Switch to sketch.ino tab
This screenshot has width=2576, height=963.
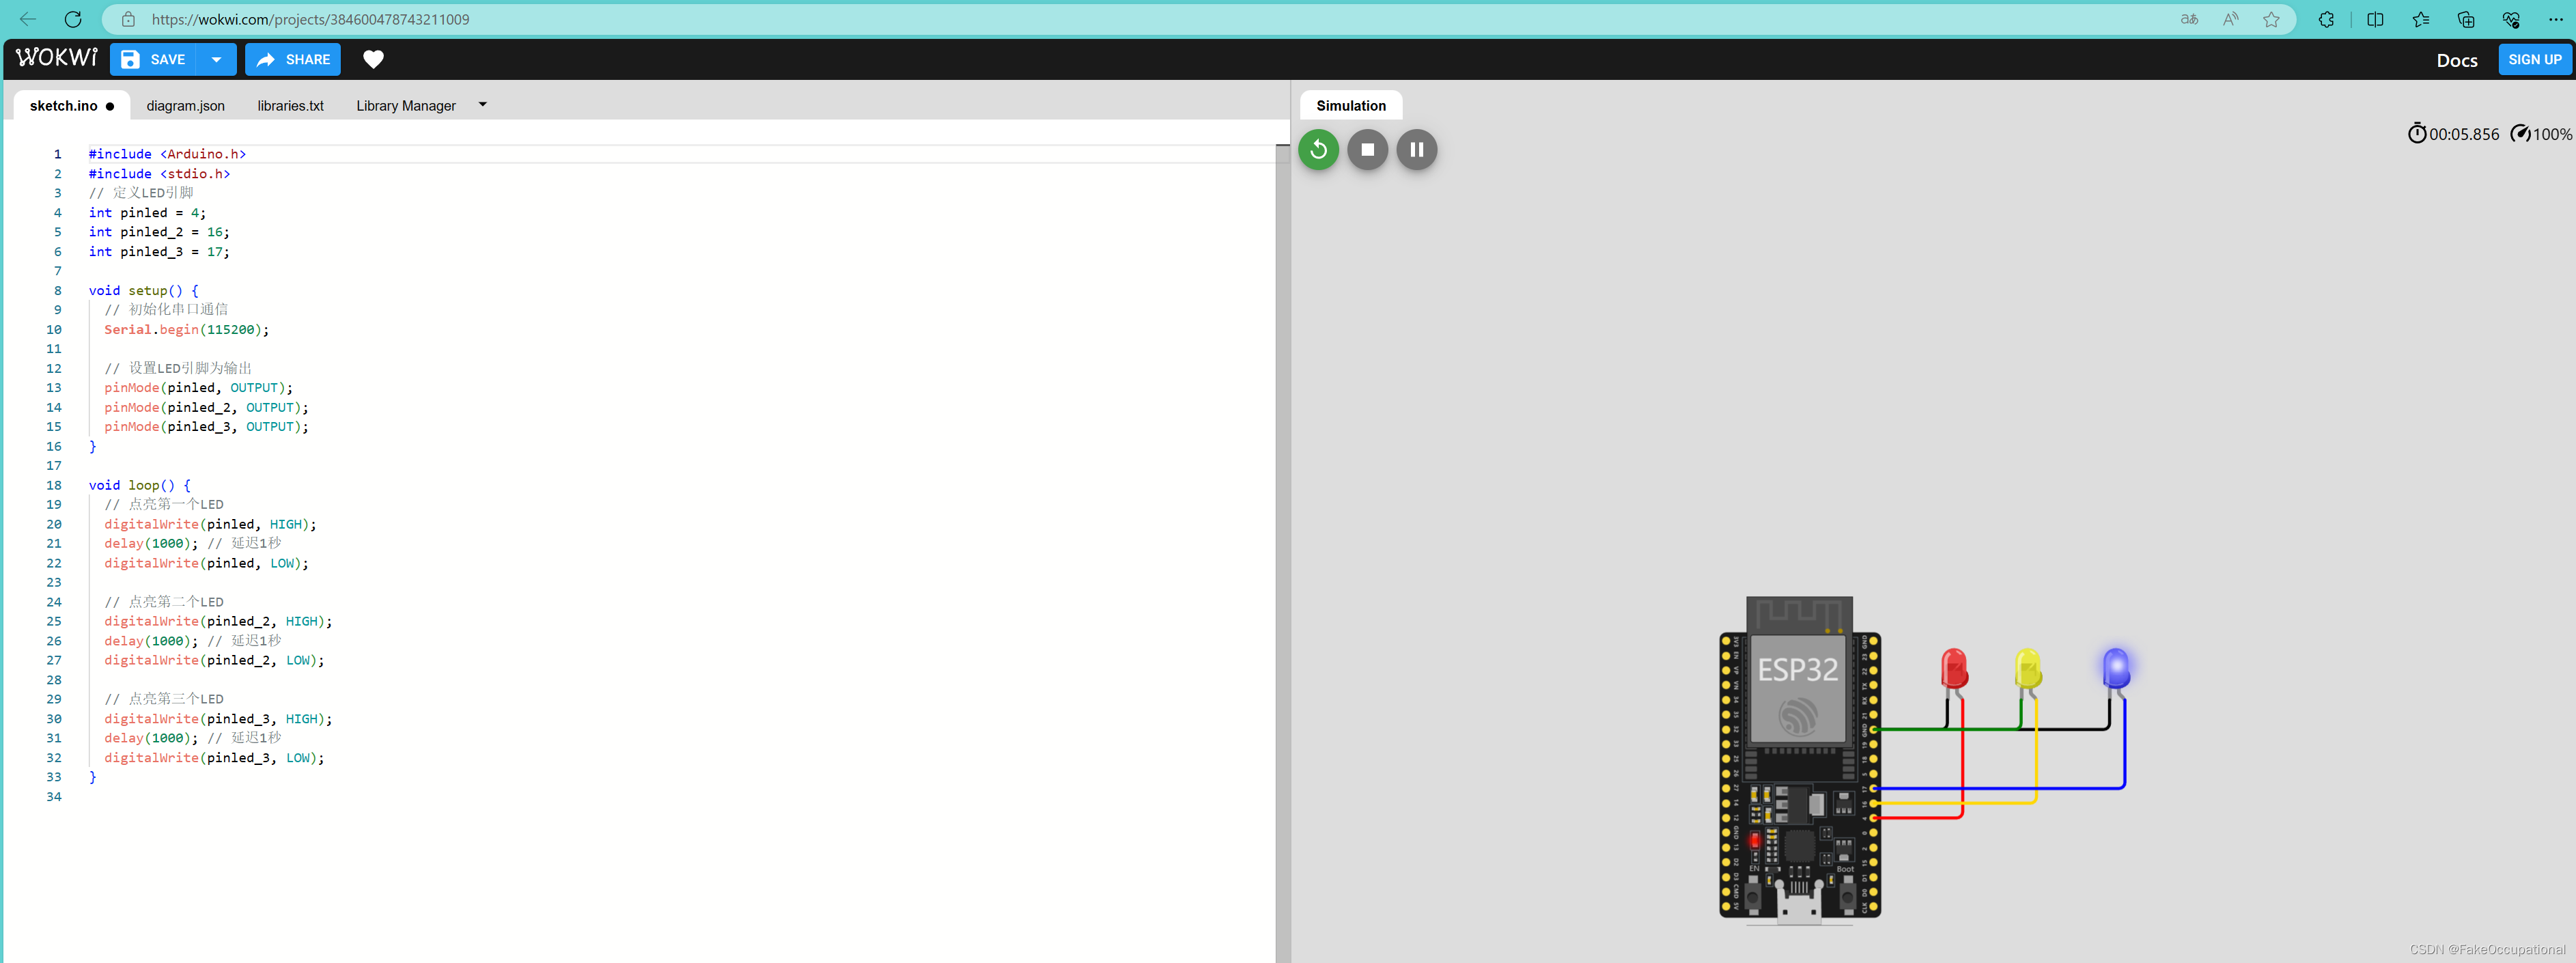coord(71,105)
